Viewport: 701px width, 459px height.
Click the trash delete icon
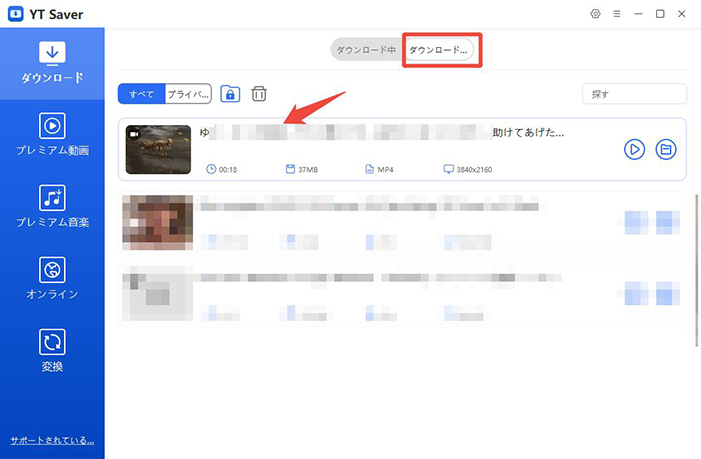point(259,94)
